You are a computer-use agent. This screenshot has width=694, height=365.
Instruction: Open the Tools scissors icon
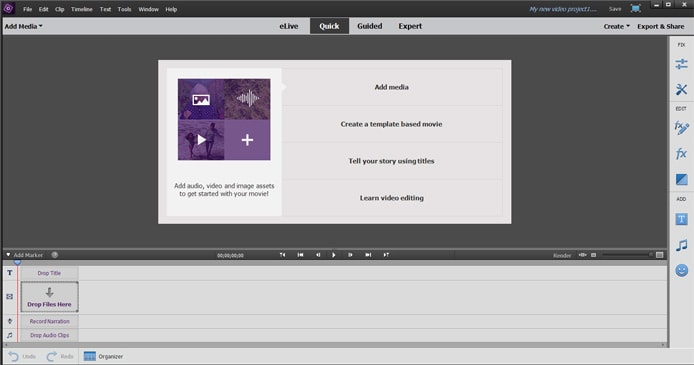(x=681, y=89)
